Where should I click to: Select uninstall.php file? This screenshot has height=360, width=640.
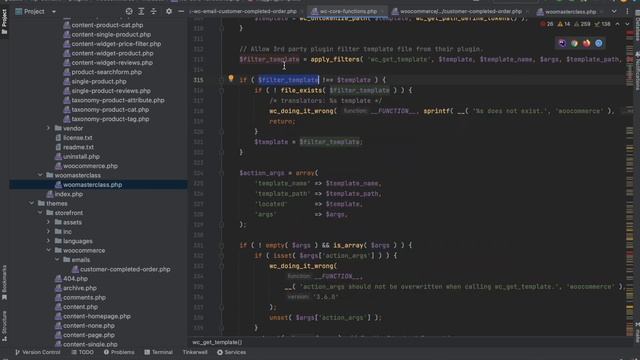pyautogui.click(x=81, y=157)
